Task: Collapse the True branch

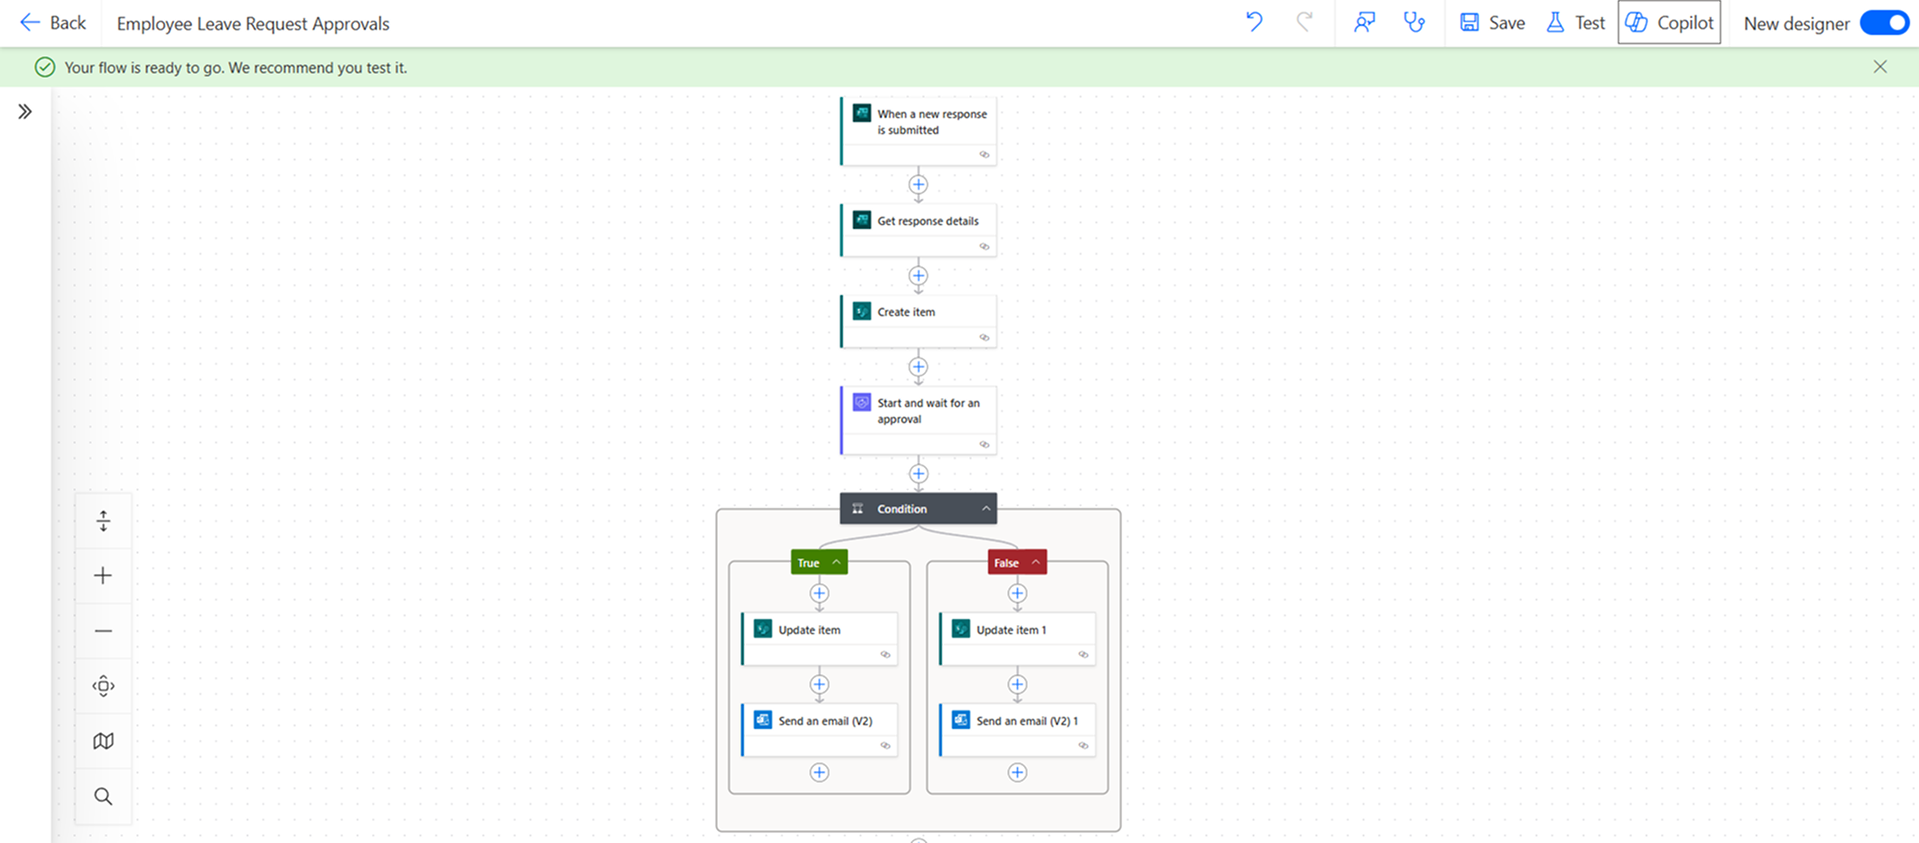Action: (x=836, y=562)
